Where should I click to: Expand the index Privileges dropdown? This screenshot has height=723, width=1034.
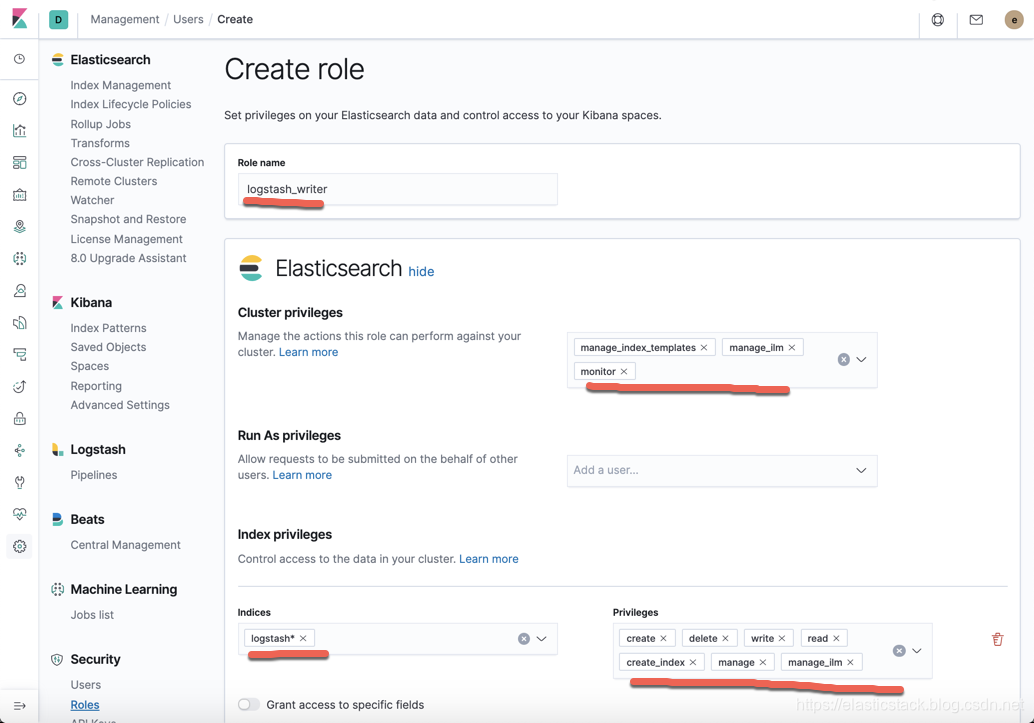[917, 650]
